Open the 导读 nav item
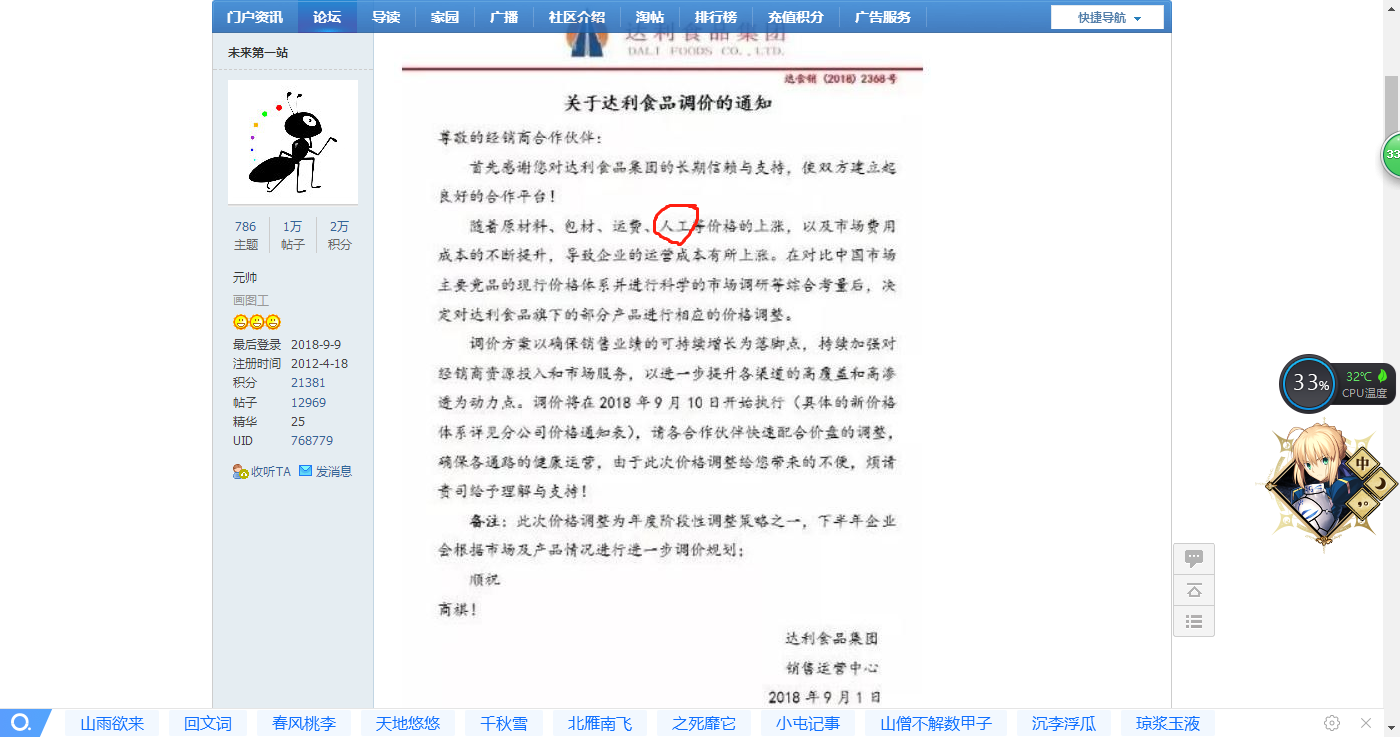The image size is (1400, 737). pyautogui.click(x=386, y=17)
